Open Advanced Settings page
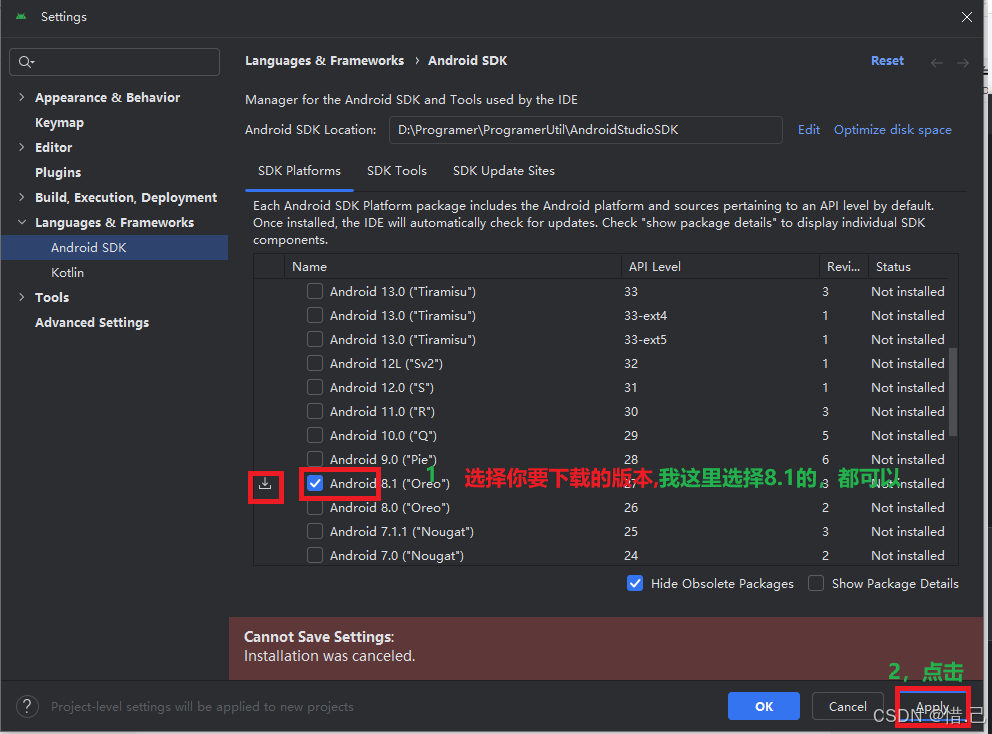 point(92,323)
